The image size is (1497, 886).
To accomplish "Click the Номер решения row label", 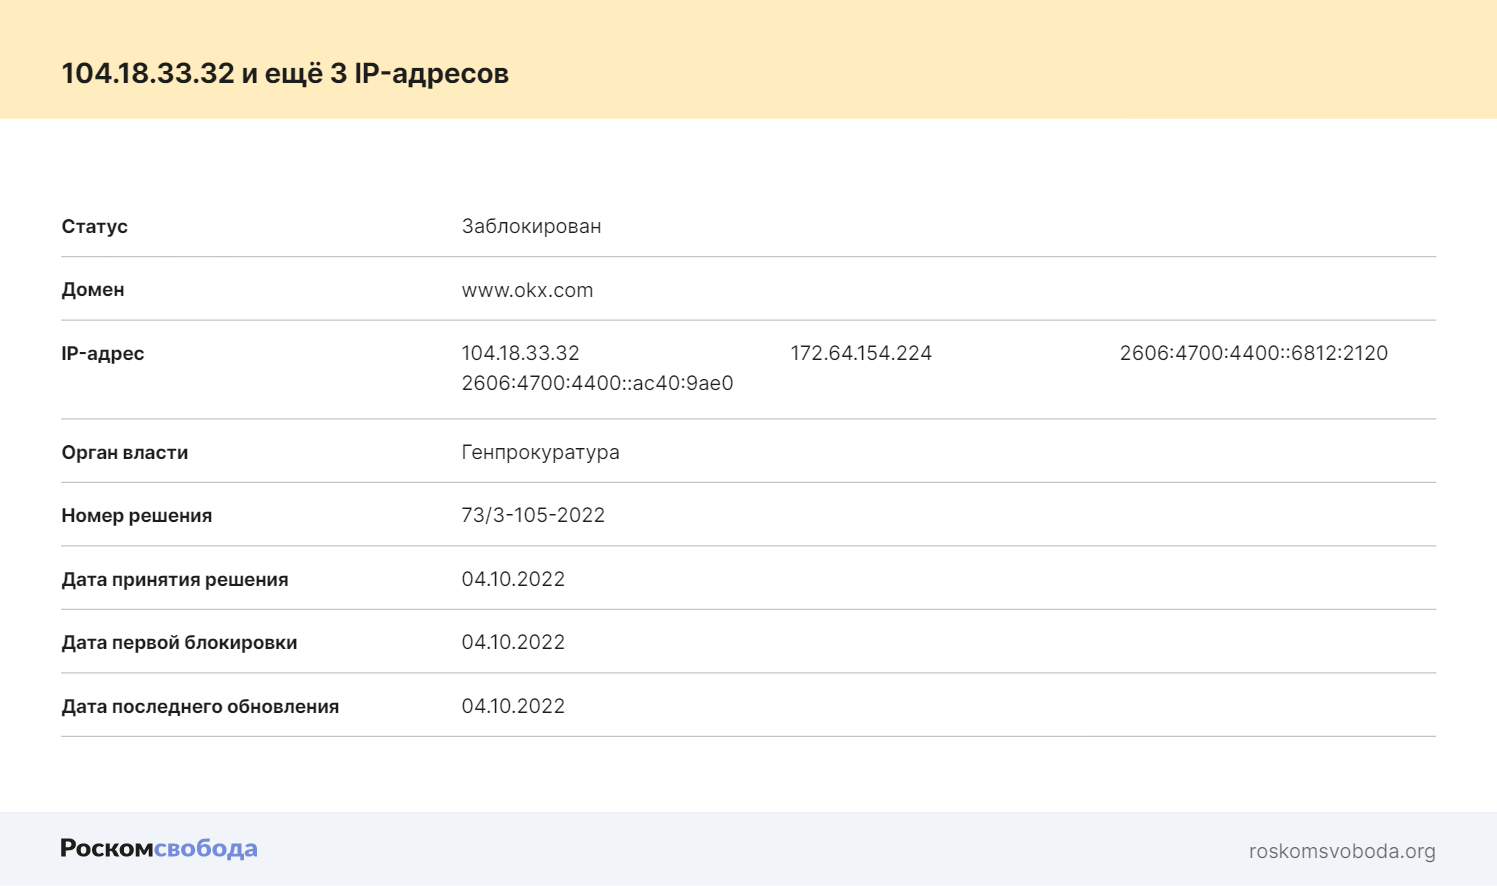I will coord(137,516).
